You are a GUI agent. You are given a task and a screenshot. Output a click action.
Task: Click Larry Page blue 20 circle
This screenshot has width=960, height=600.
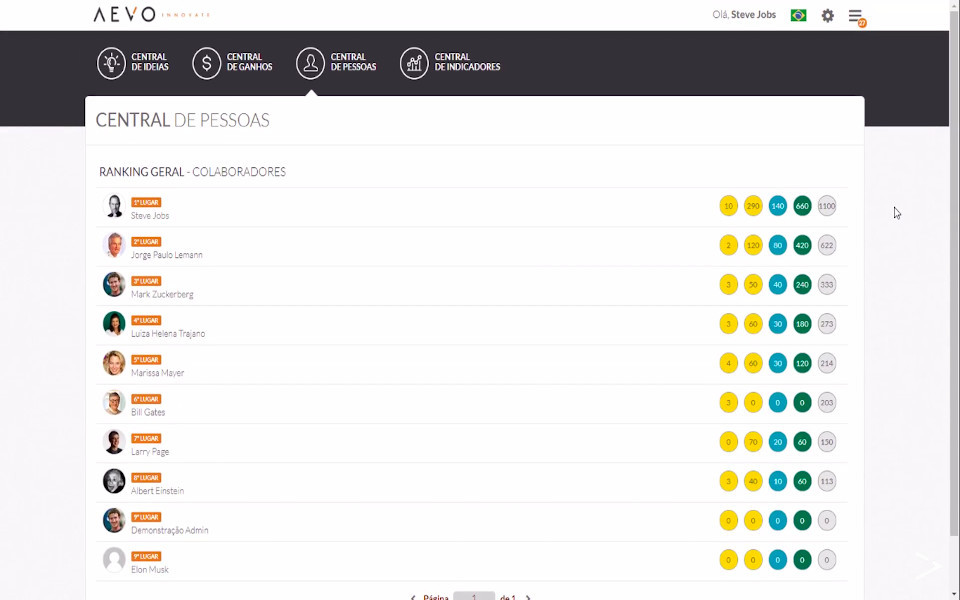click(778, 441)
